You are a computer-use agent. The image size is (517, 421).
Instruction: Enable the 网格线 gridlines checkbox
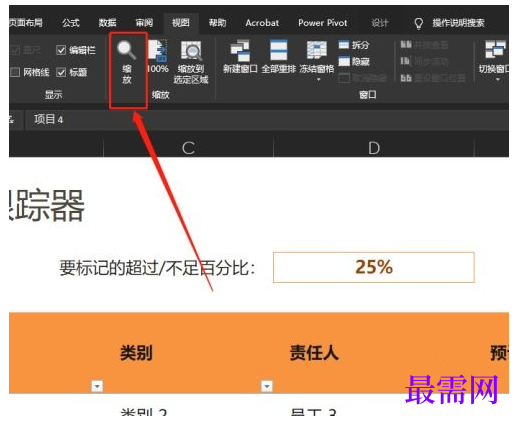[15, 72]
